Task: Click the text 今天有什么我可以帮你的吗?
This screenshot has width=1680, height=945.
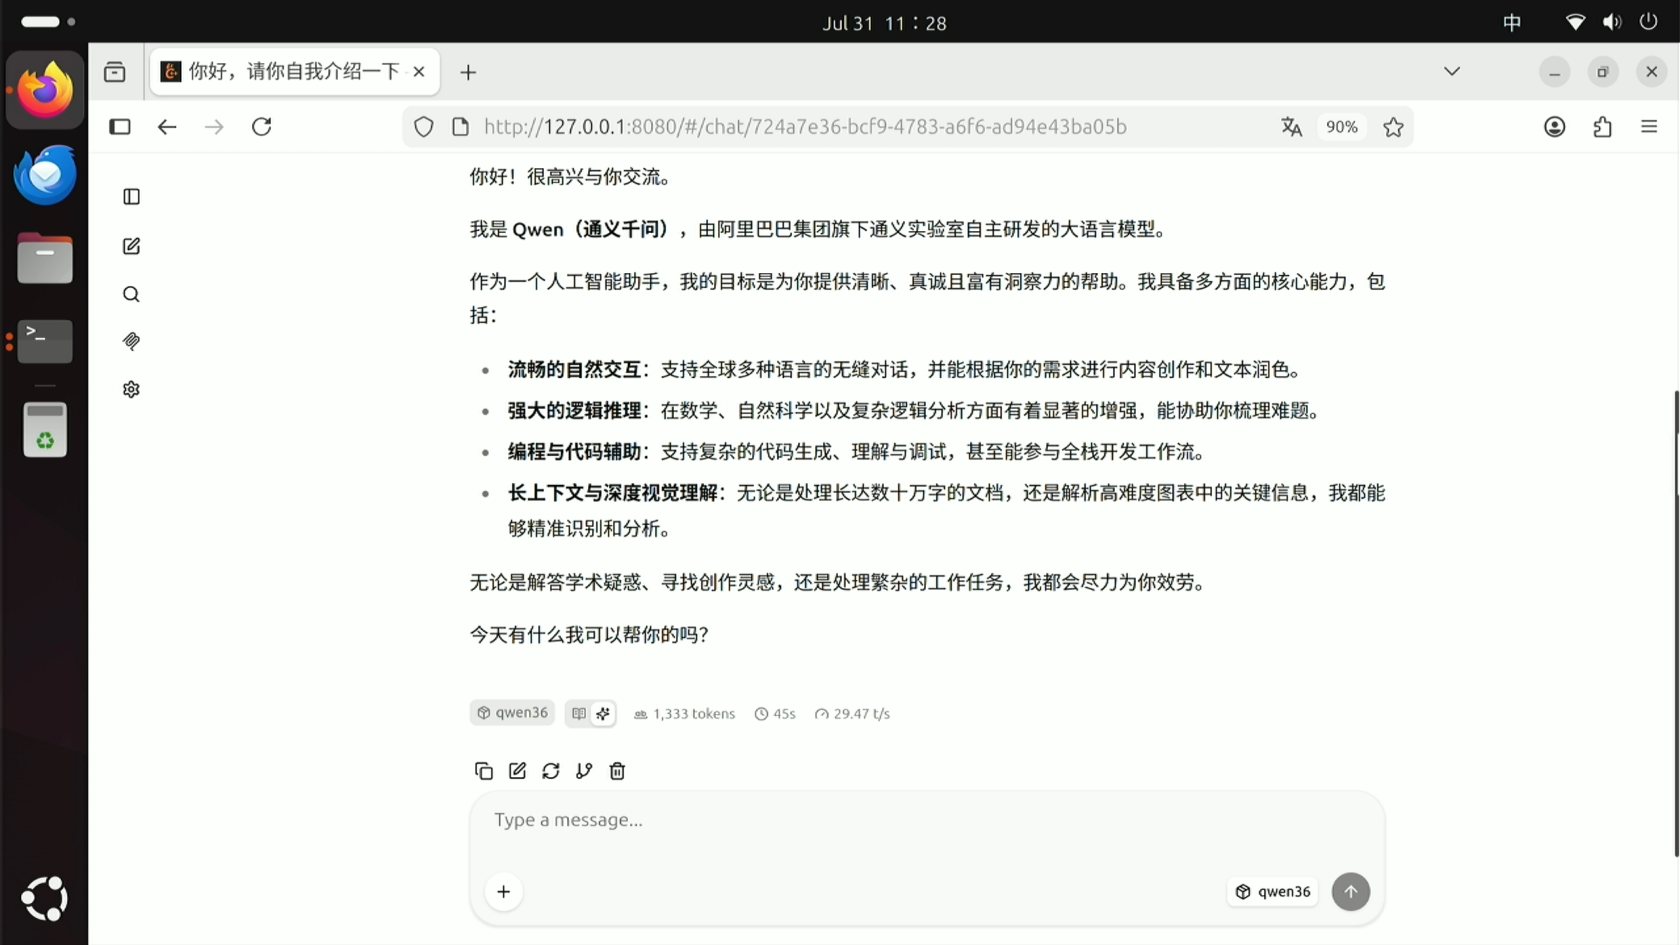Action: click(x=589, y=635)
